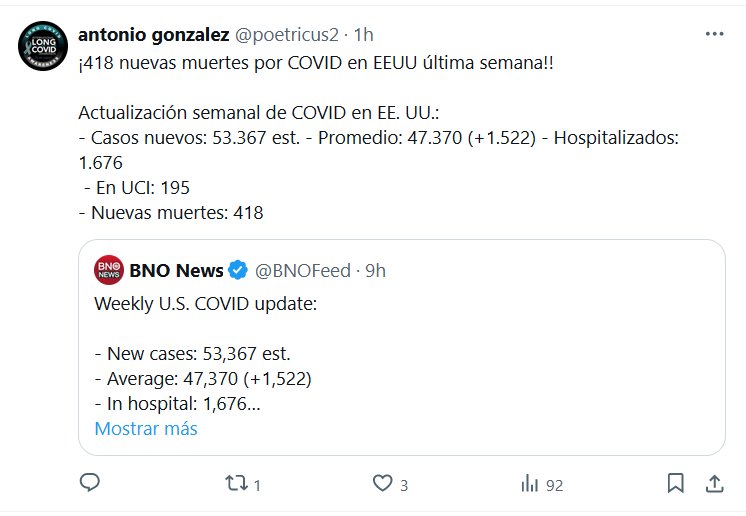
Task: Click the blue verified badge next to BNO News
Action: [x=239, y=270]
